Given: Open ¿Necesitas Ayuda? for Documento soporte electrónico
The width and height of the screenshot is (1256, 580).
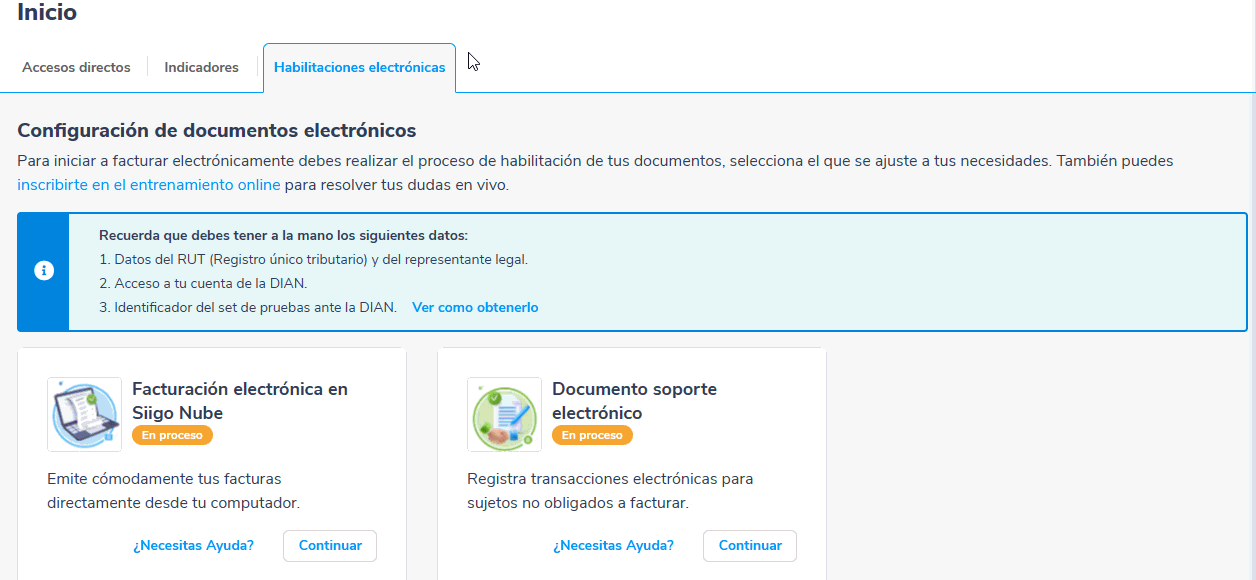Looking at the screenshot, I should (x=613, y=546).
